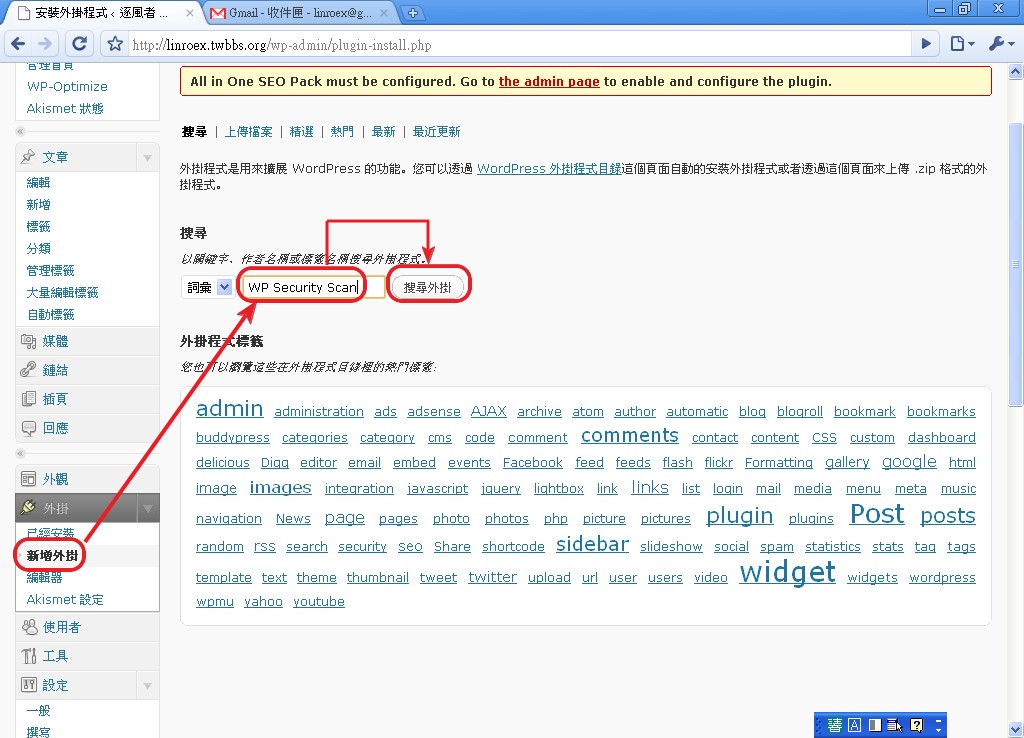Open the 設定 settings icon in sidebar
Image resolution: width=1024 pixels, height=738 pixels.
point(29,684)
